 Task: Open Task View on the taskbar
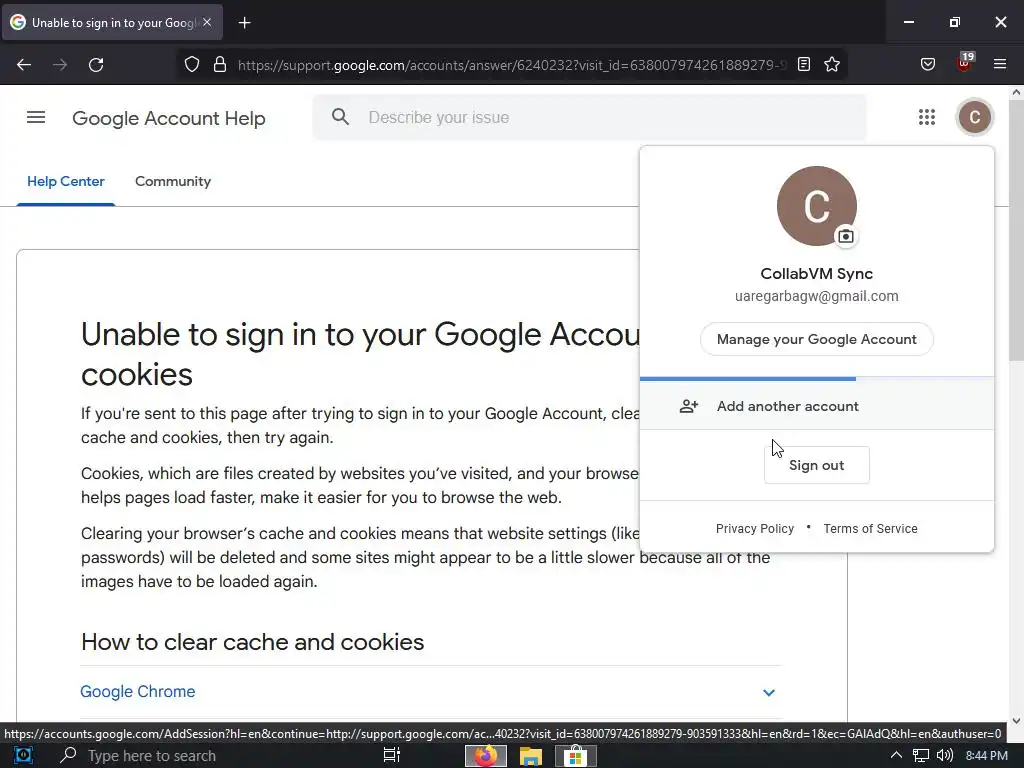point(392,756)
